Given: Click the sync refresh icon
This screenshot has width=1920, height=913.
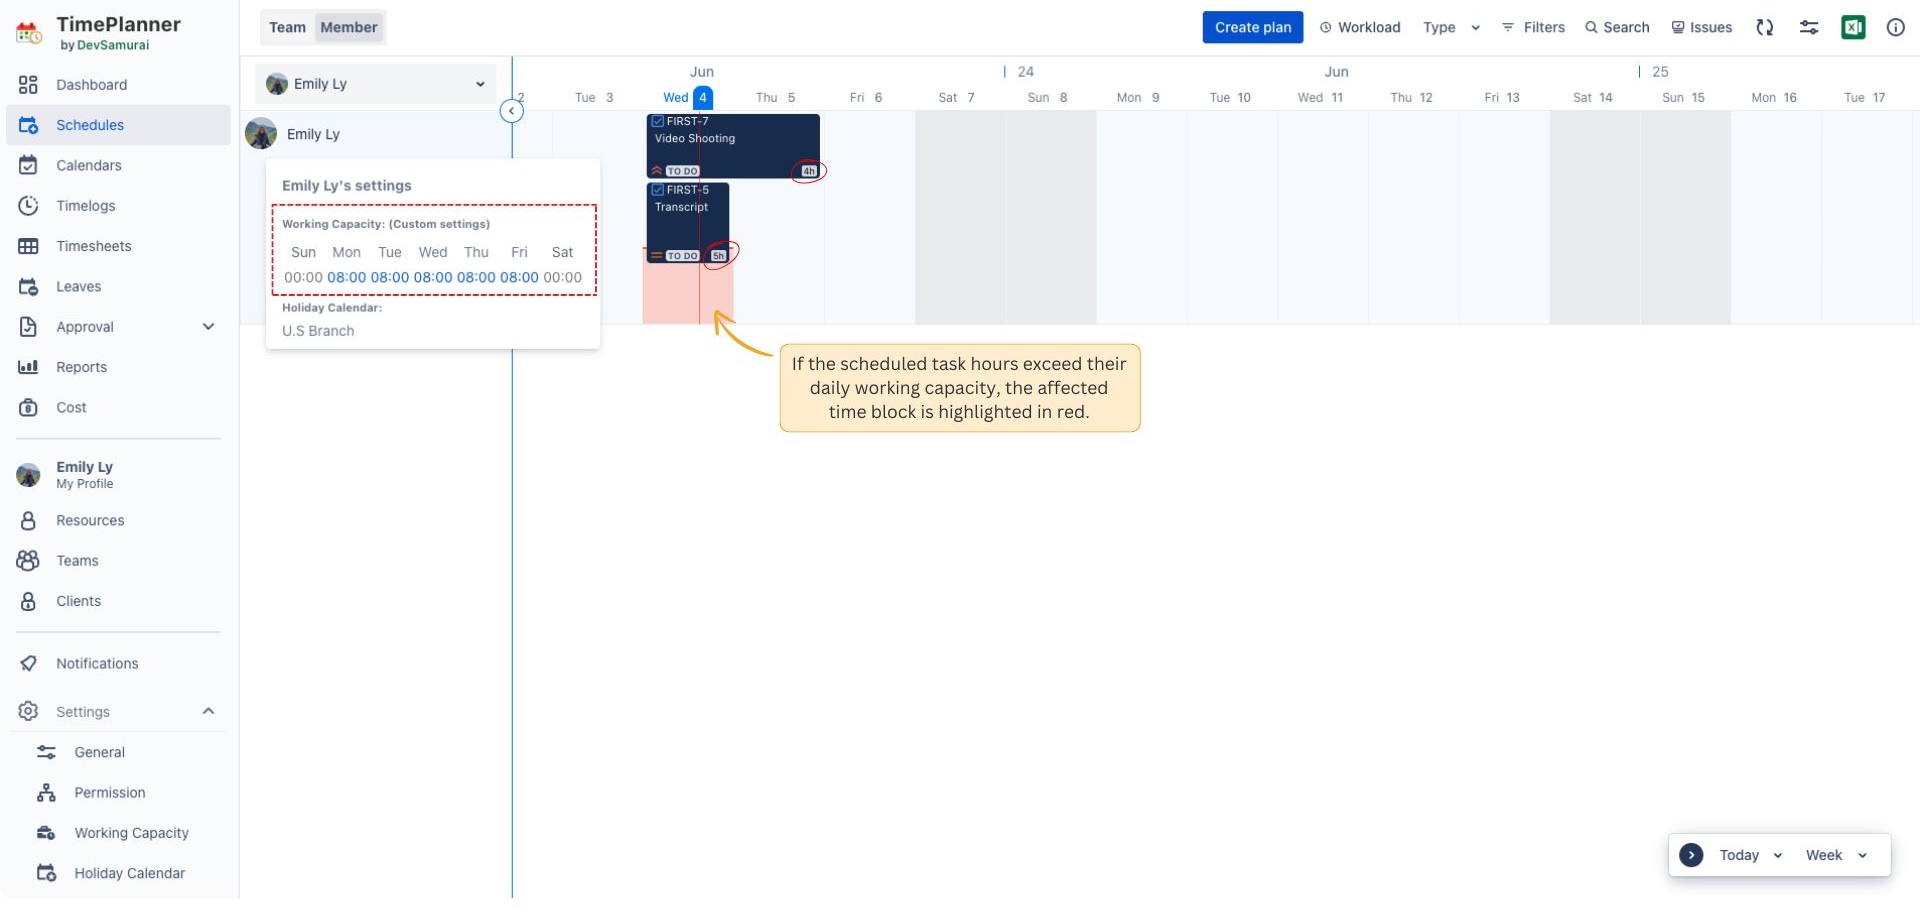Looking at the screenshot, I should point(1764,27).
